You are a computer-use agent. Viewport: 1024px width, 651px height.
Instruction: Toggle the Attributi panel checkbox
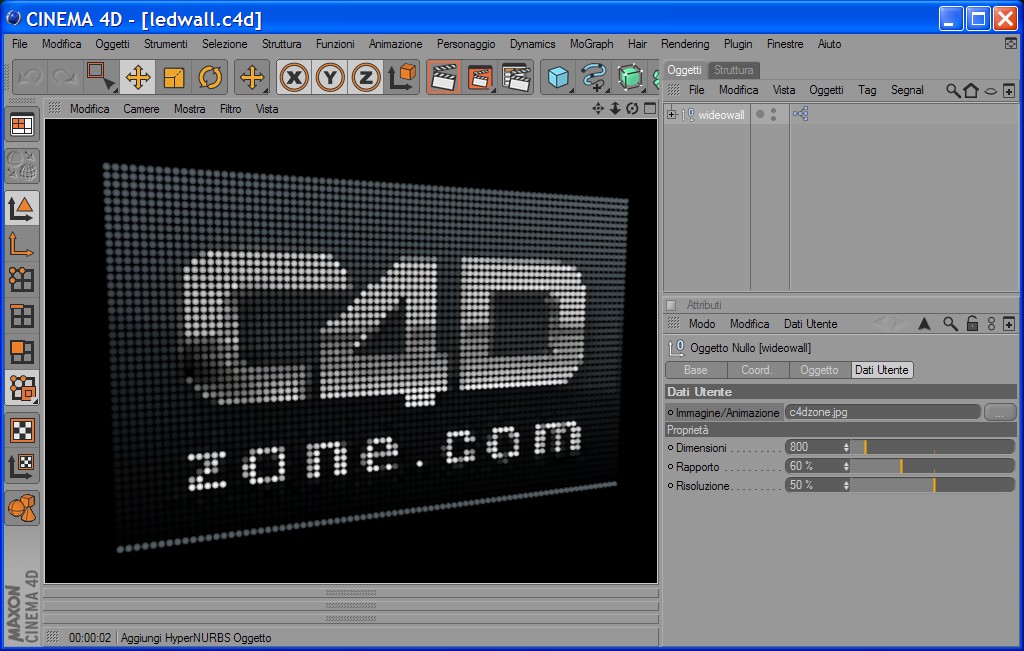click(x=671, y=305)
